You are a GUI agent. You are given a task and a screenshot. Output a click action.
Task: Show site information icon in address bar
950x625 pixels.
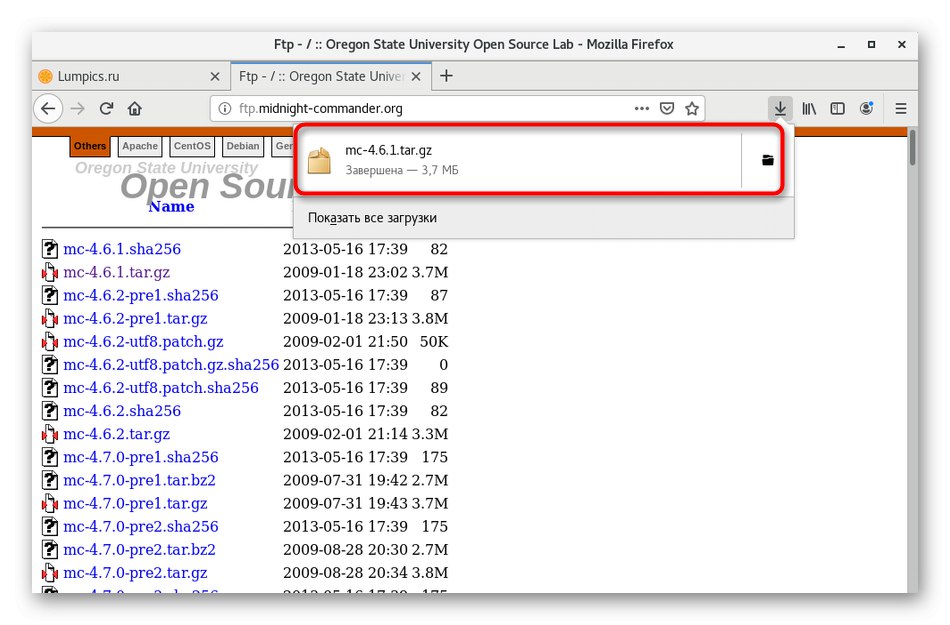point(225,109)
